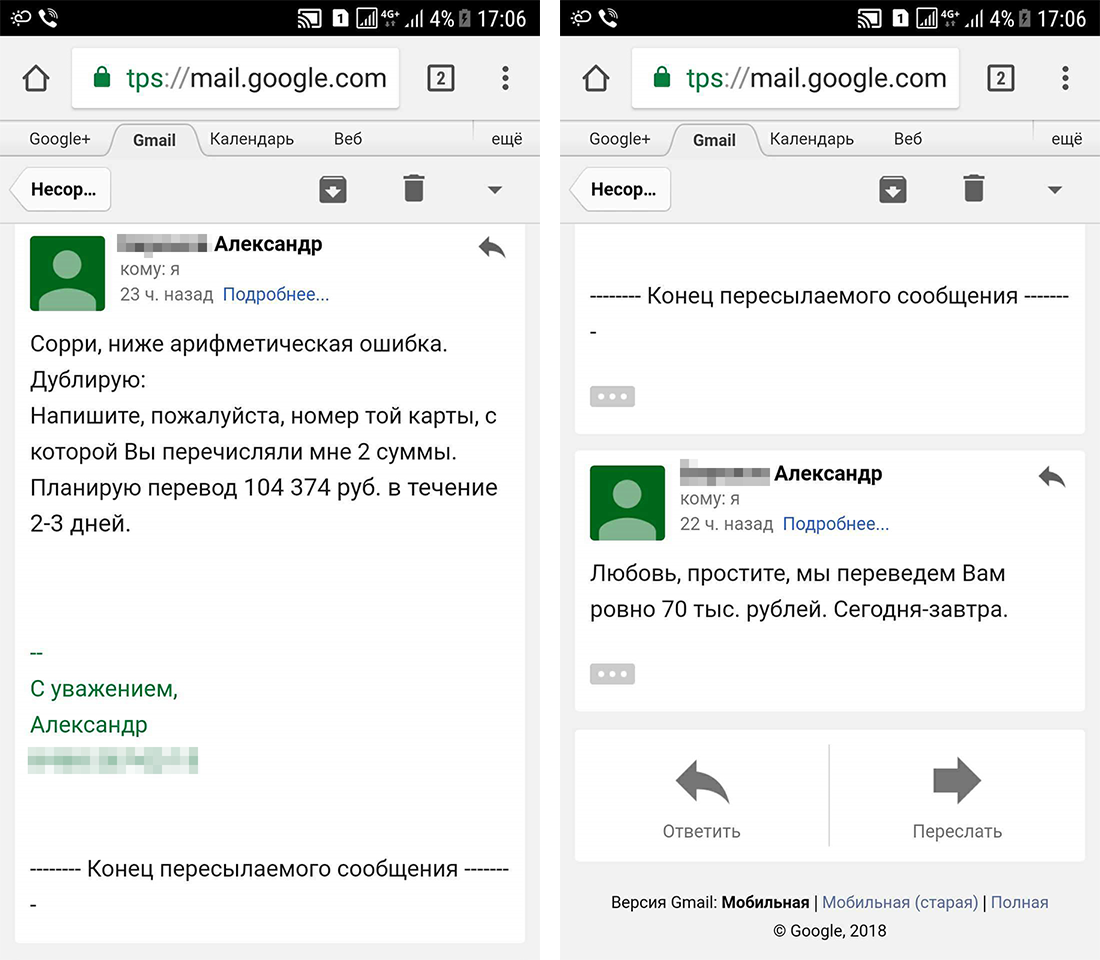Tap the home icon in left phone browser

tap(36, 78)
